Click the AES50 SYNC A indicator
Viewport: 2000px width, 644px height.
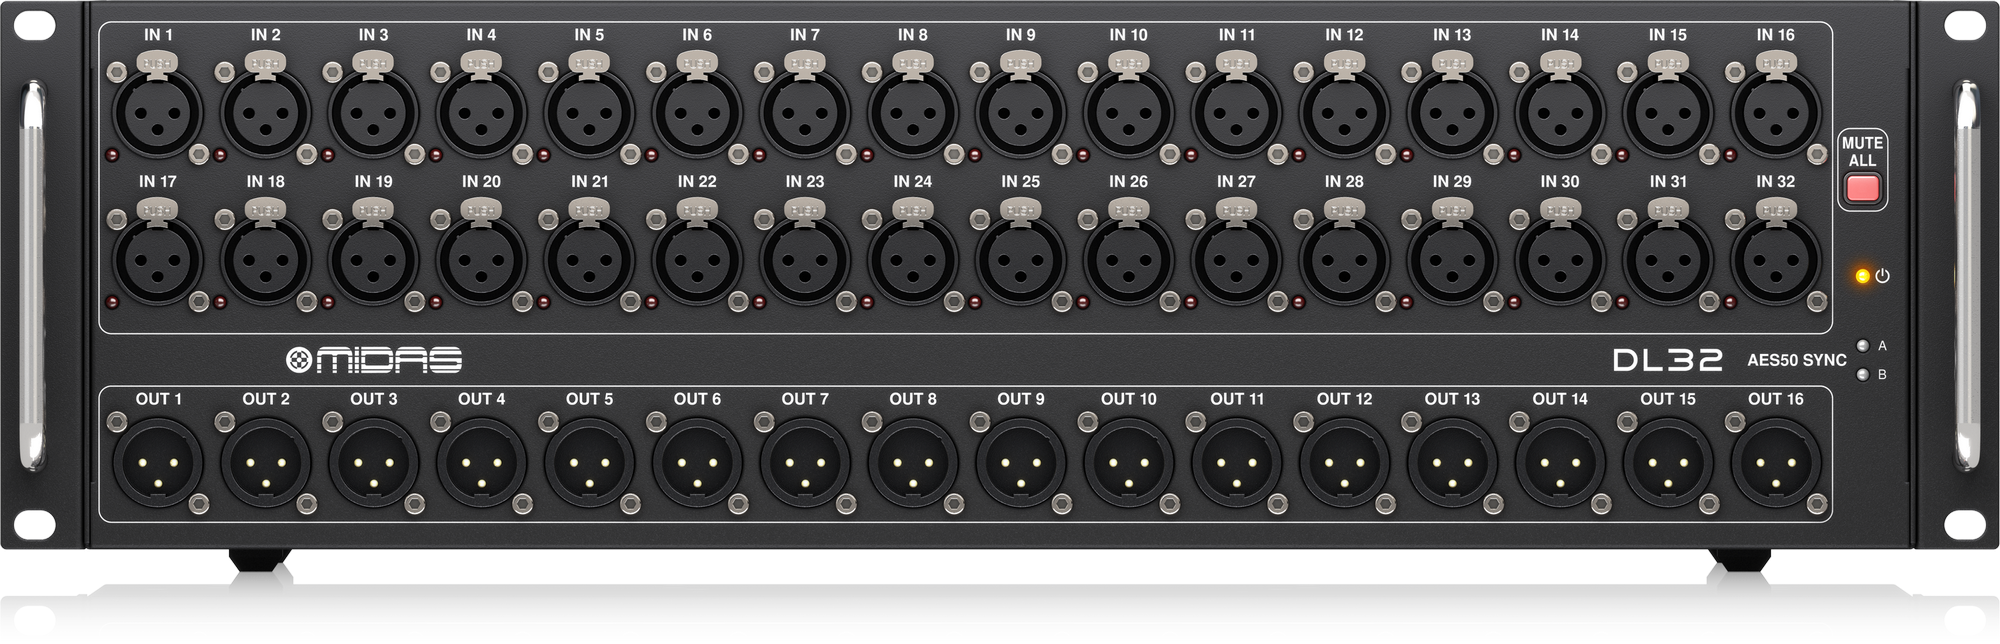point(1862,347)
